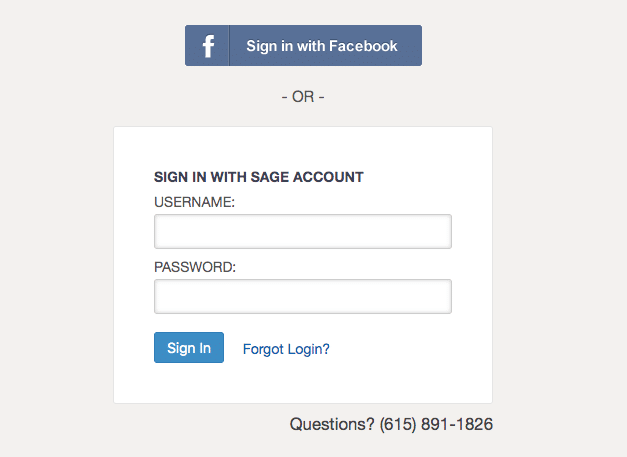Click the '- OR -' separator text

[303, 97]
